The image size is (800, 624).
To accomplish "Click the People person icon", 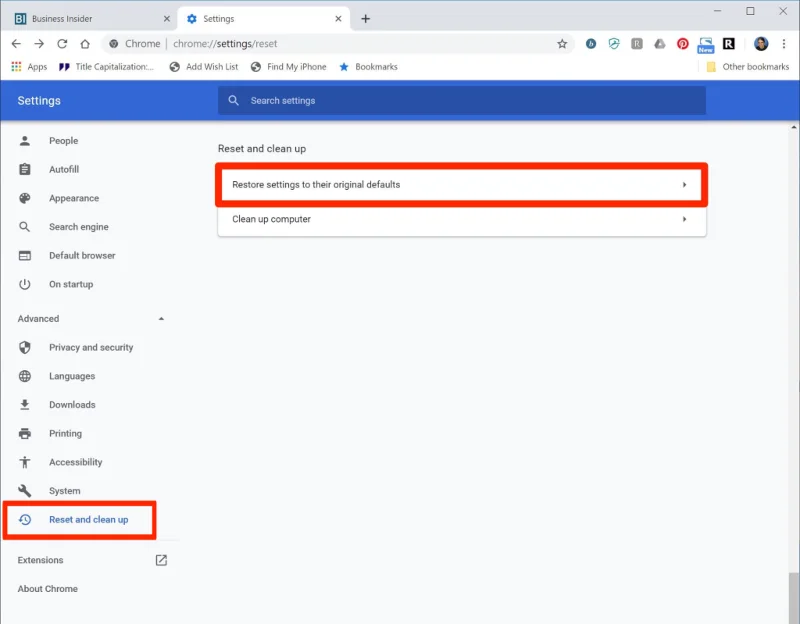I will click(x=24, y=141).
